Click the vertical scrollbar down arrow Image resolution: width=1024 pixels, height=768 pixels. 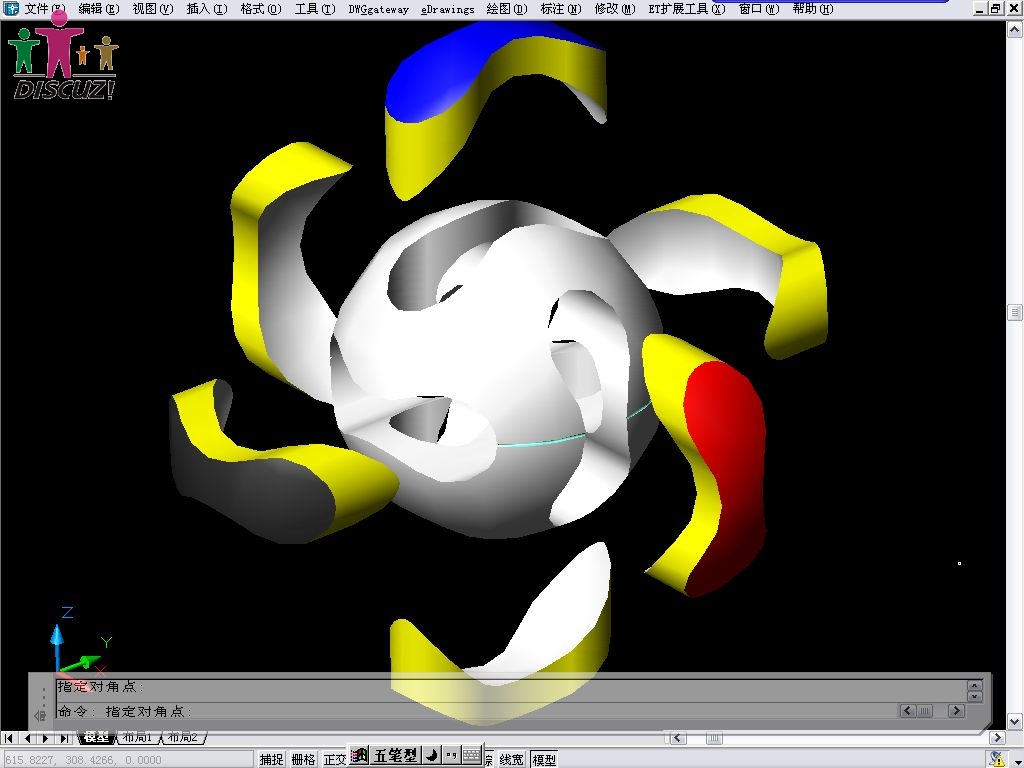tap(1015, 722)
